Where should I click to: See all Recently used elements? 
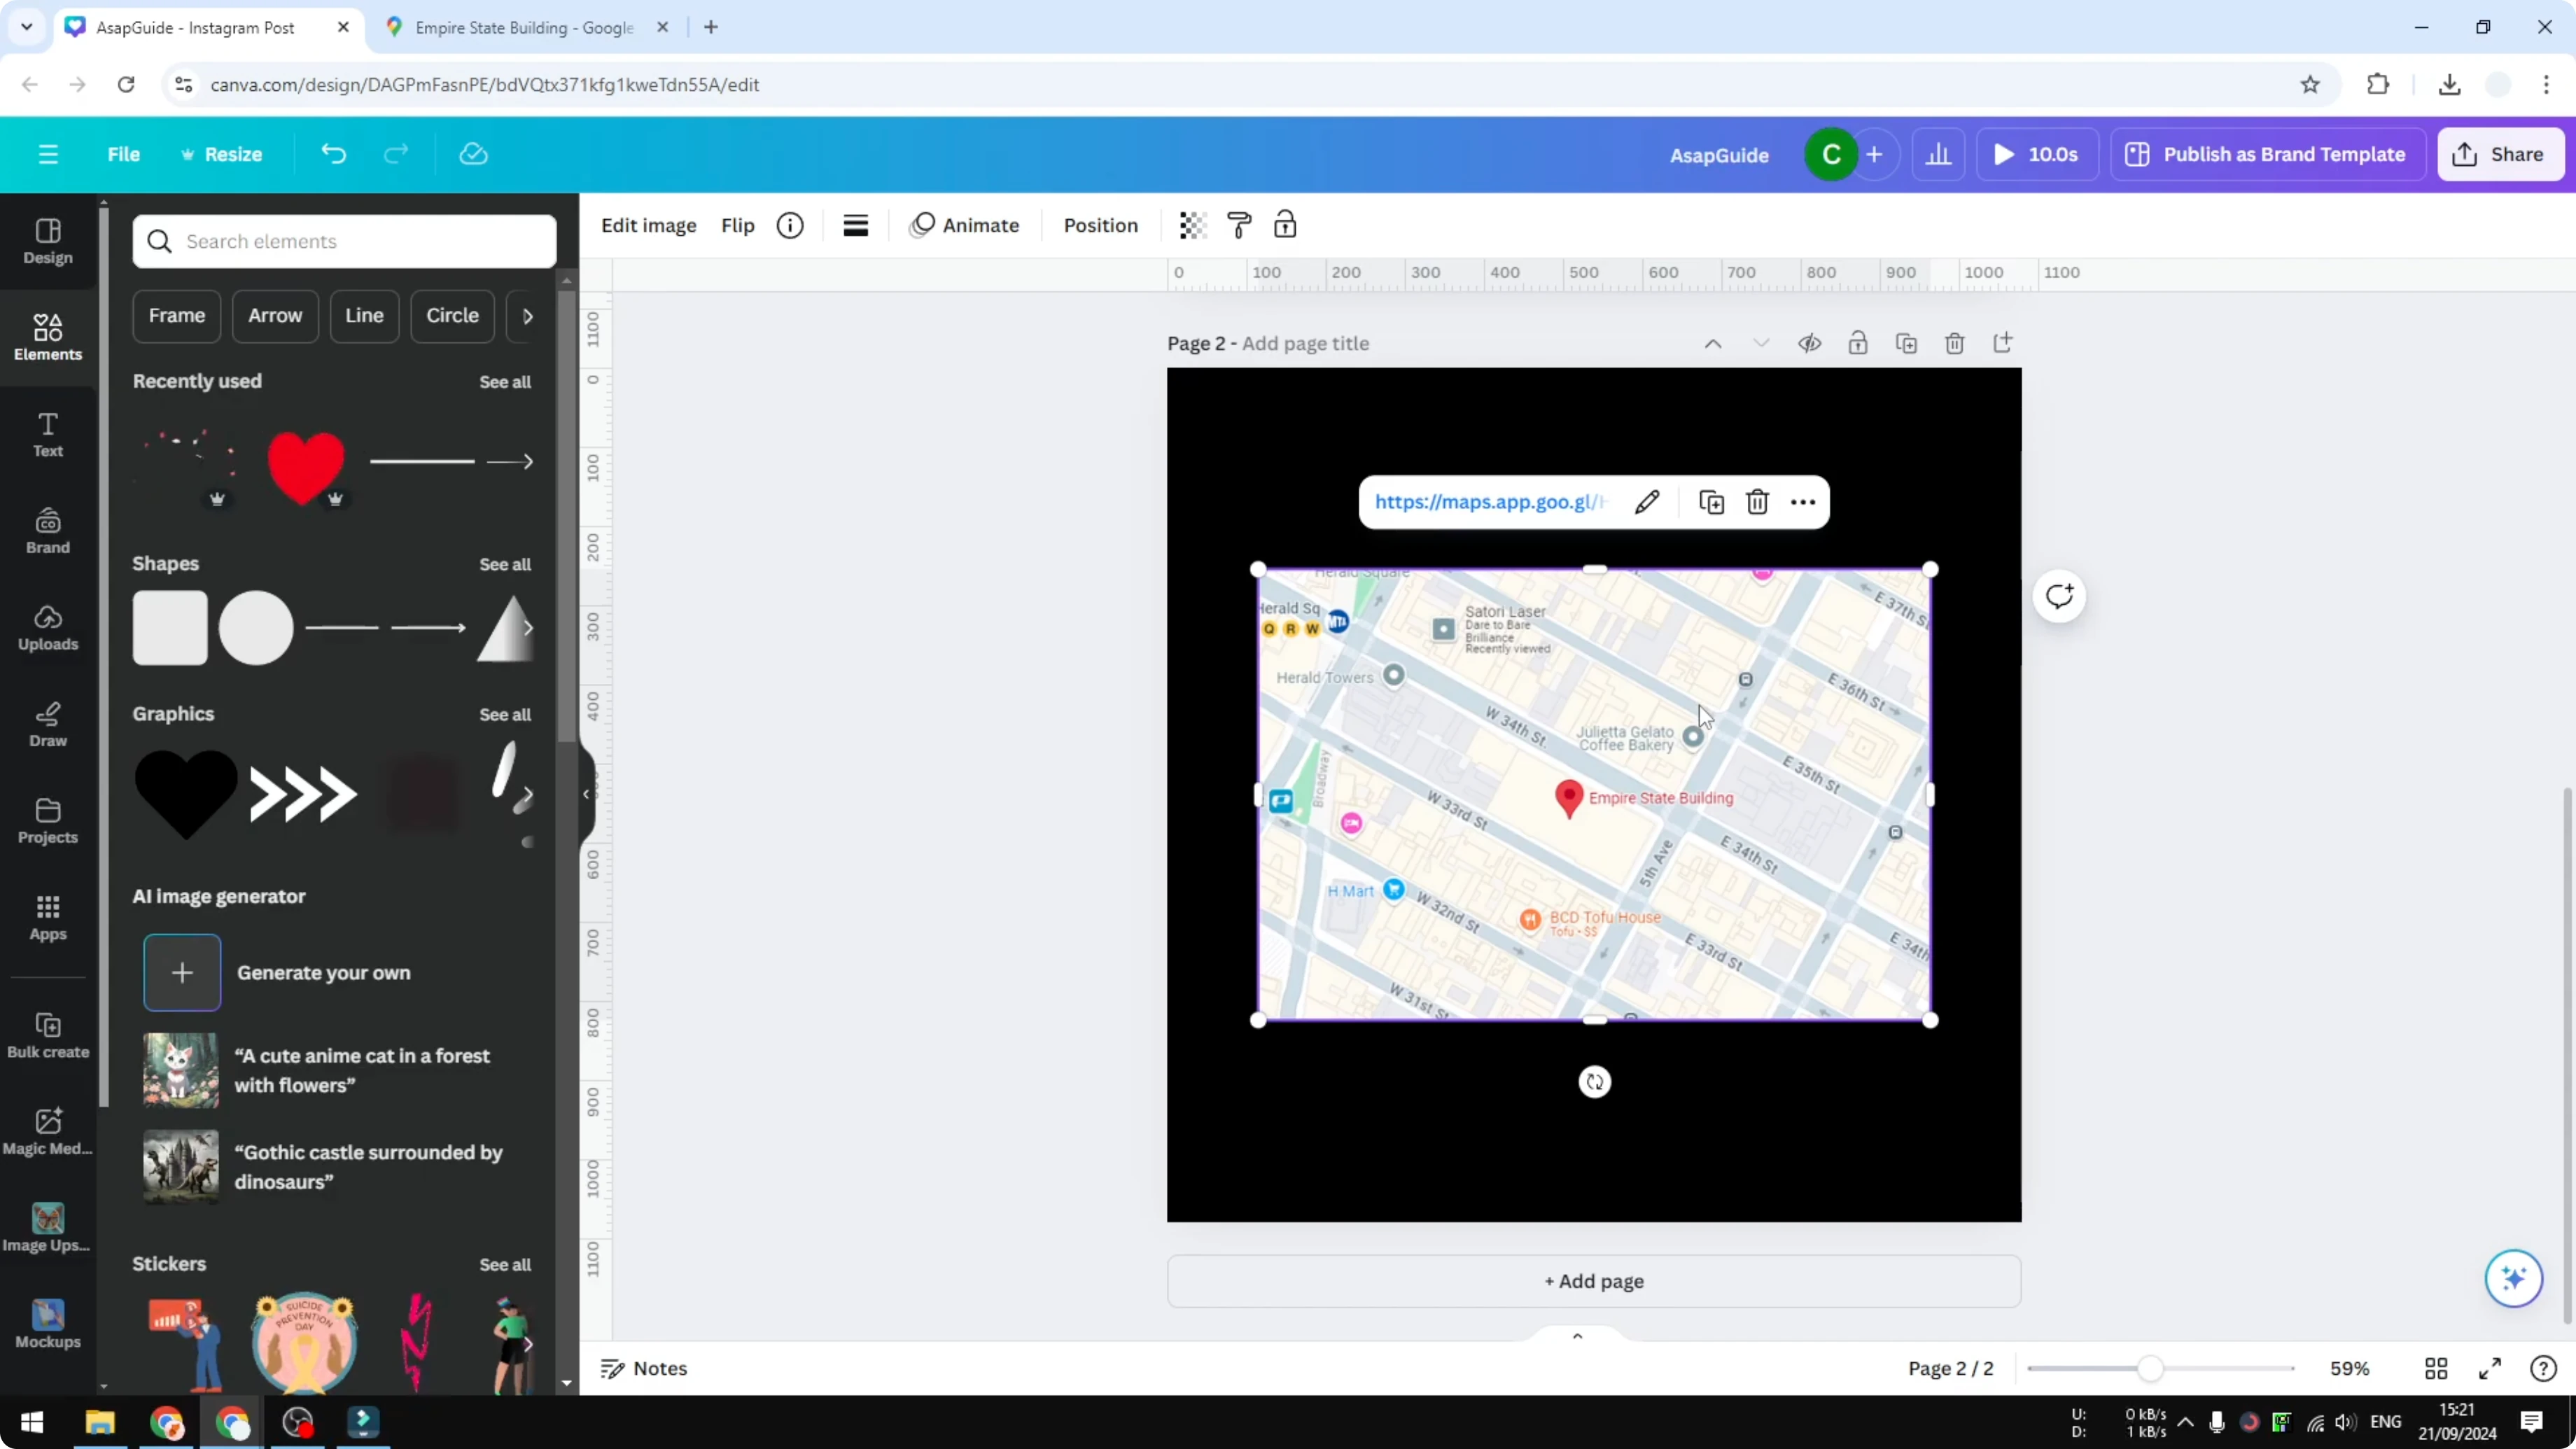[x=505, y=382]
